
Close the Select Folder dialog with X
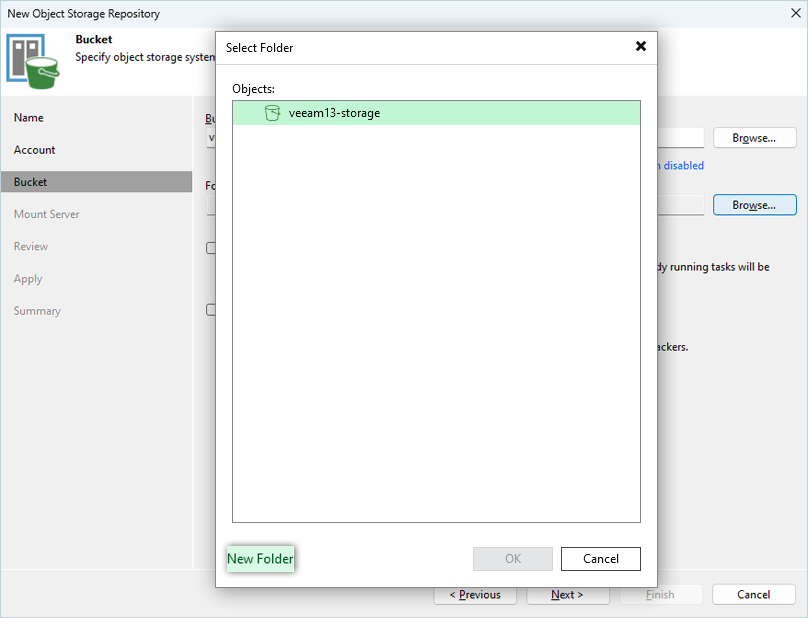[x=640, y=47]
